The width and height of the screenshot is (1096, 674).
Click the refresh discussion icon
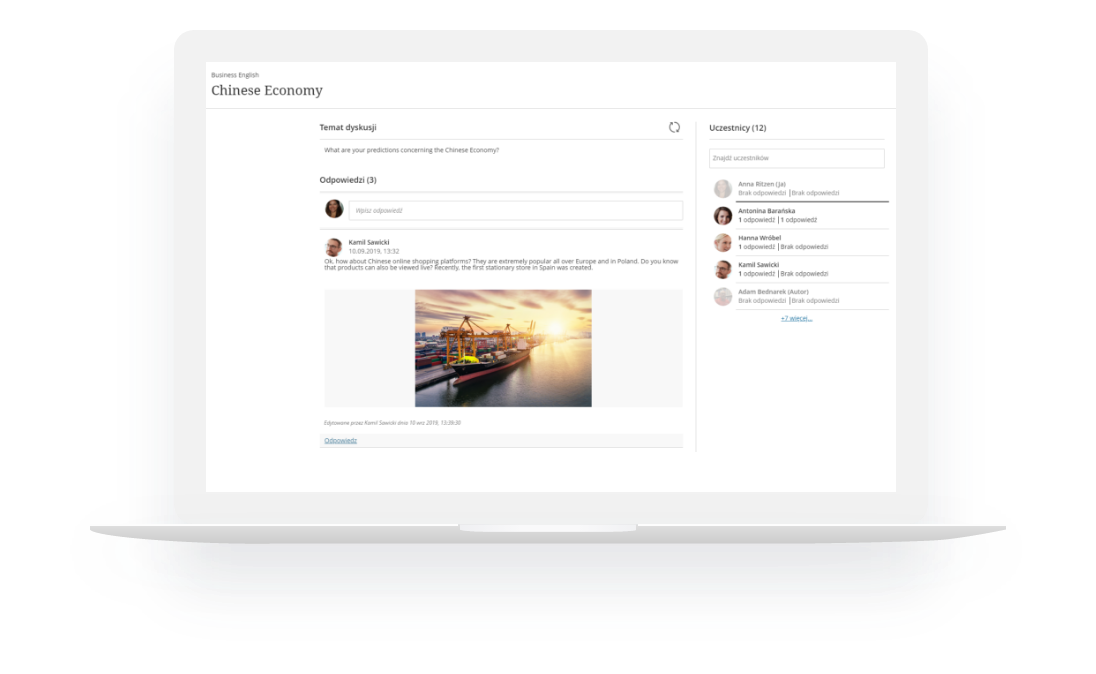pos(674,127)
